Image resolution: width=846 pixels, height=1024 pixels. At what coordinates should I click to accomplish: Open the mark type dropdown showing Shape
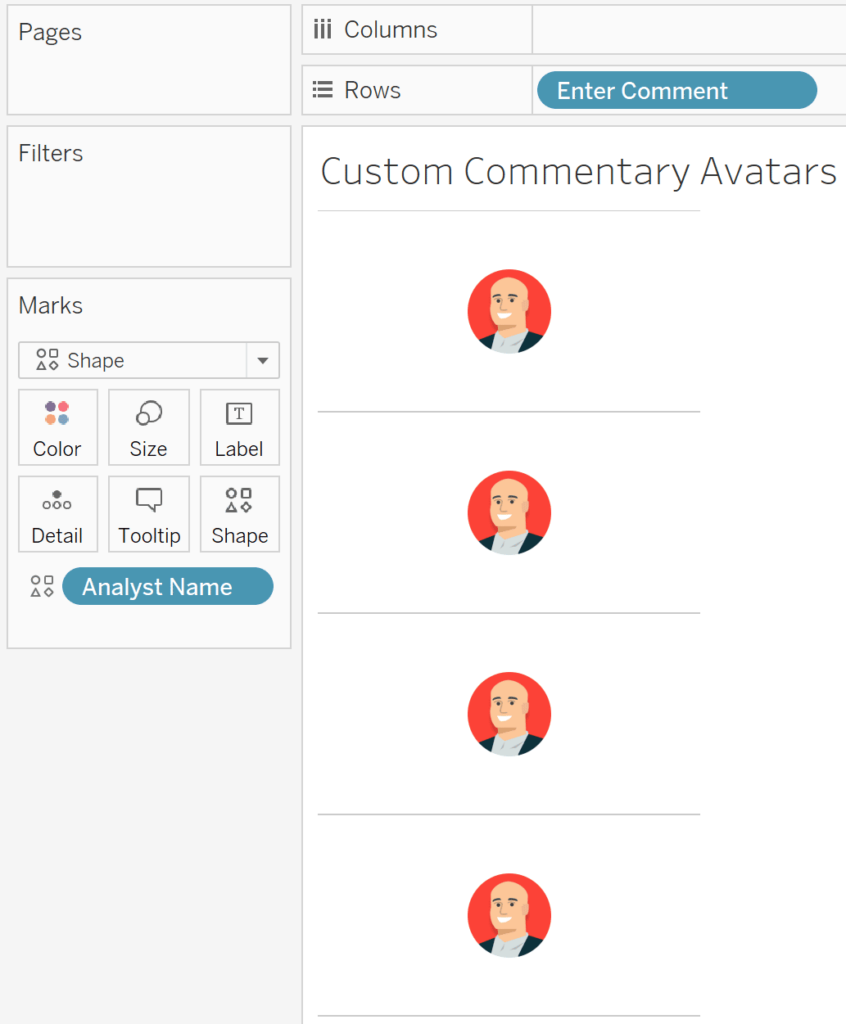(264, 360)
